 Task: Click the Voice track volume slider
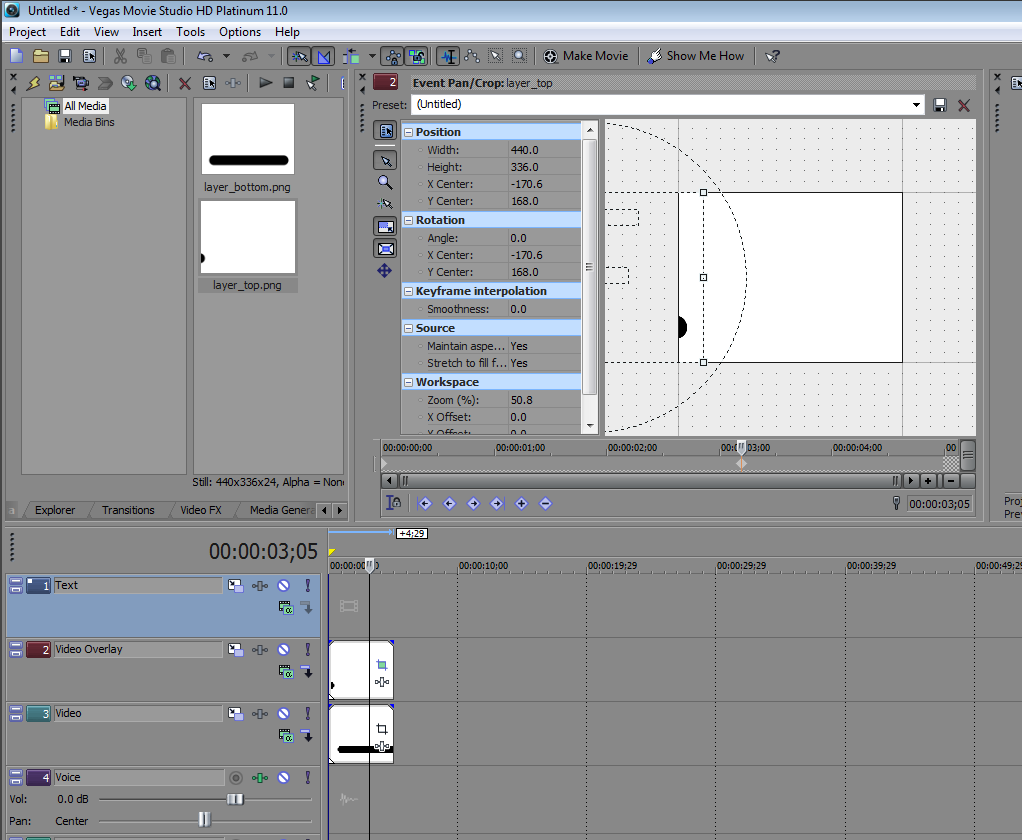click(235, 800)
